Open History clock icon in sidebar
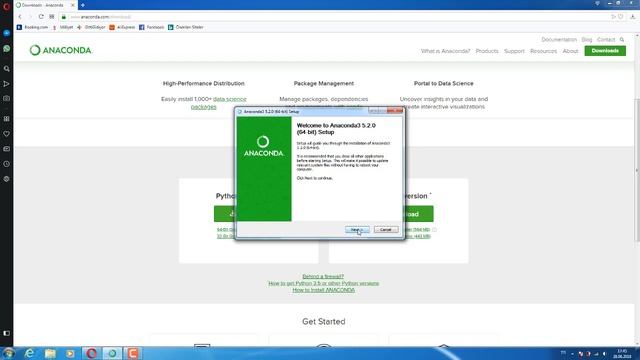640x360 pixels. click(x=7, y=164)
